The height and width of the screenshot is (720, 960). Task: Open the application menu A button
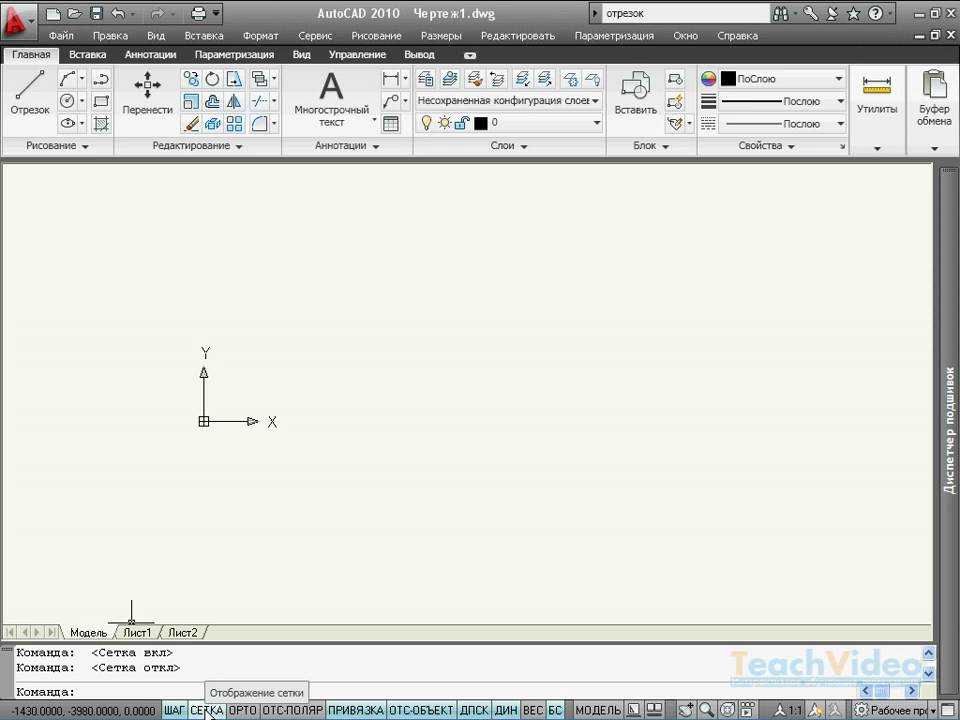[x=17, y=20]
